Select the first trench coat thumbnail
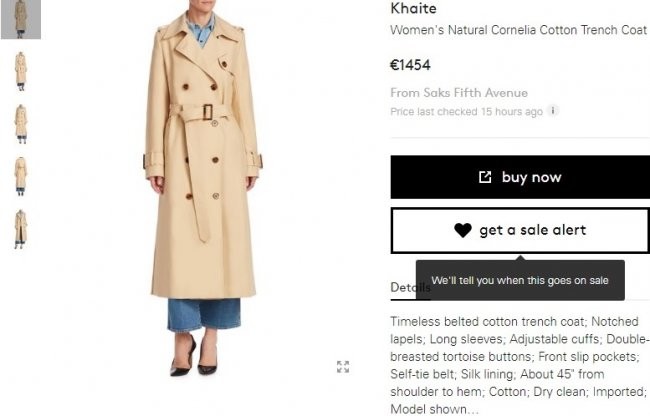This screenshot has height=416, width=650. [x=21, y=19]
